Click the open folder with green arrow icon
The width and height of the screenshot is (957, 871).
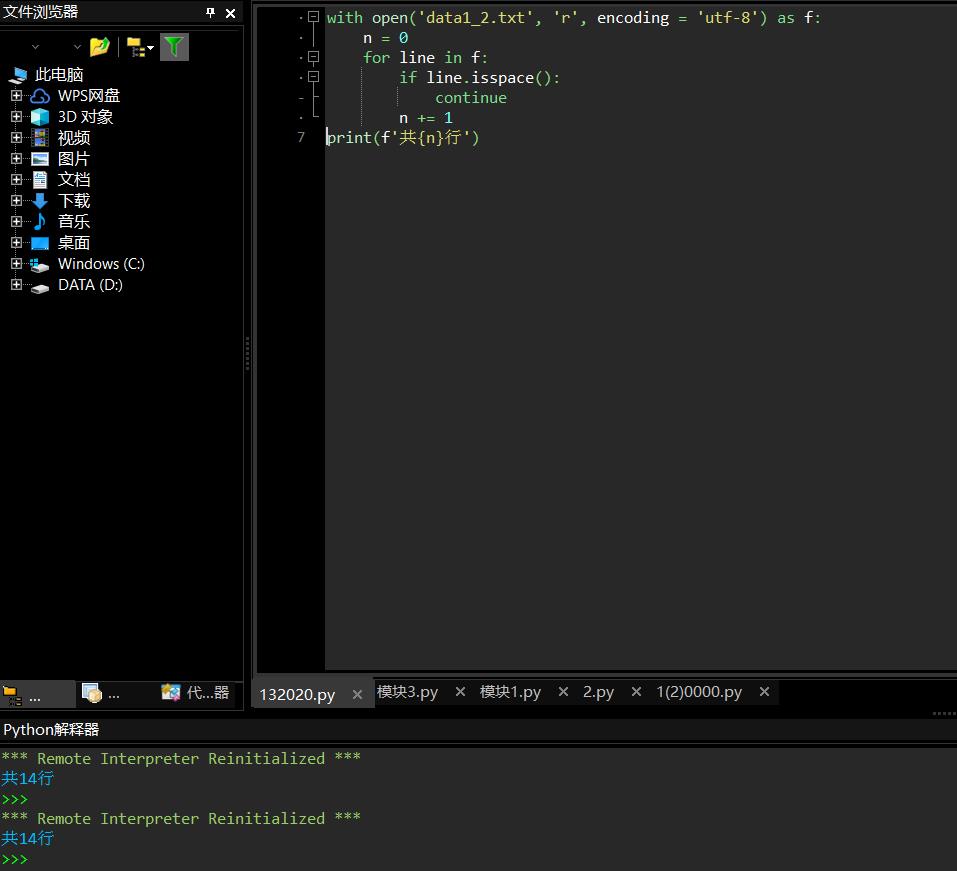point(99,47)
